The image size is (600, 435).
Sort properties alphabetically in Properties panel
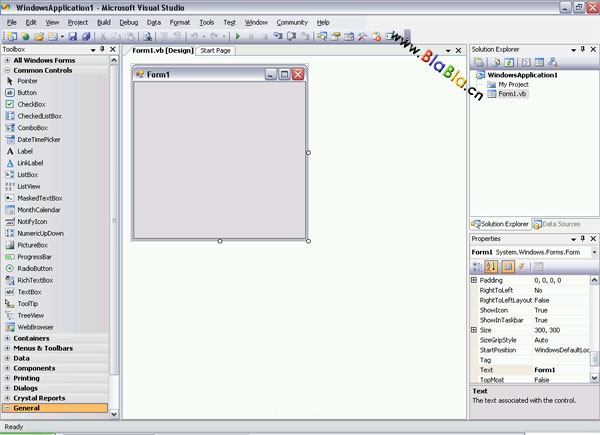coord(491,266)
